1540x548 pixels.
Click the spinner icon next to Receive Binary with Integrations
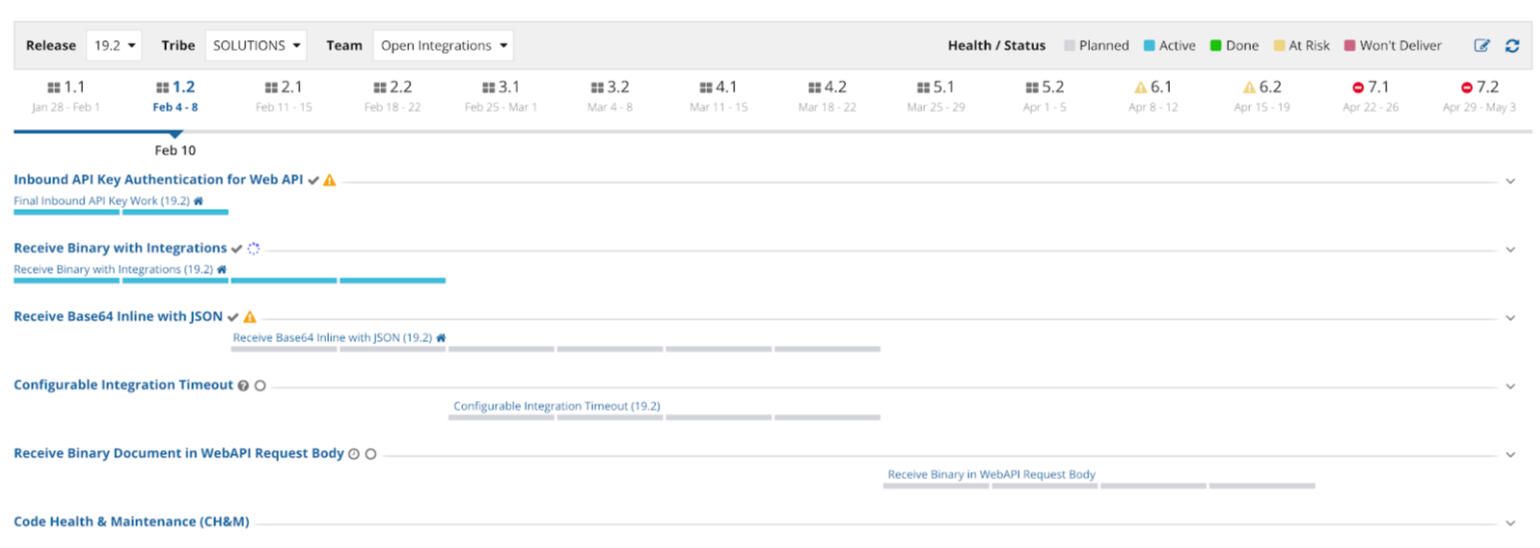(x=254, y=249)
